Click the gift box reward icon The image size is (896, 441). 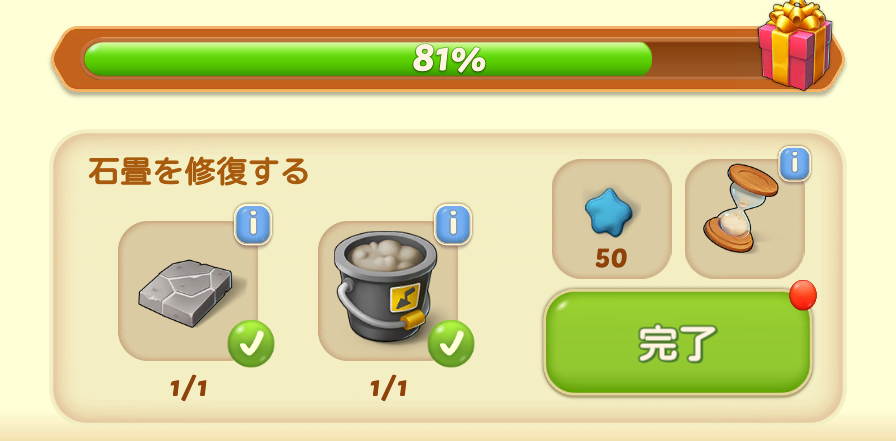pyautogui.click(x=795, y=46)
